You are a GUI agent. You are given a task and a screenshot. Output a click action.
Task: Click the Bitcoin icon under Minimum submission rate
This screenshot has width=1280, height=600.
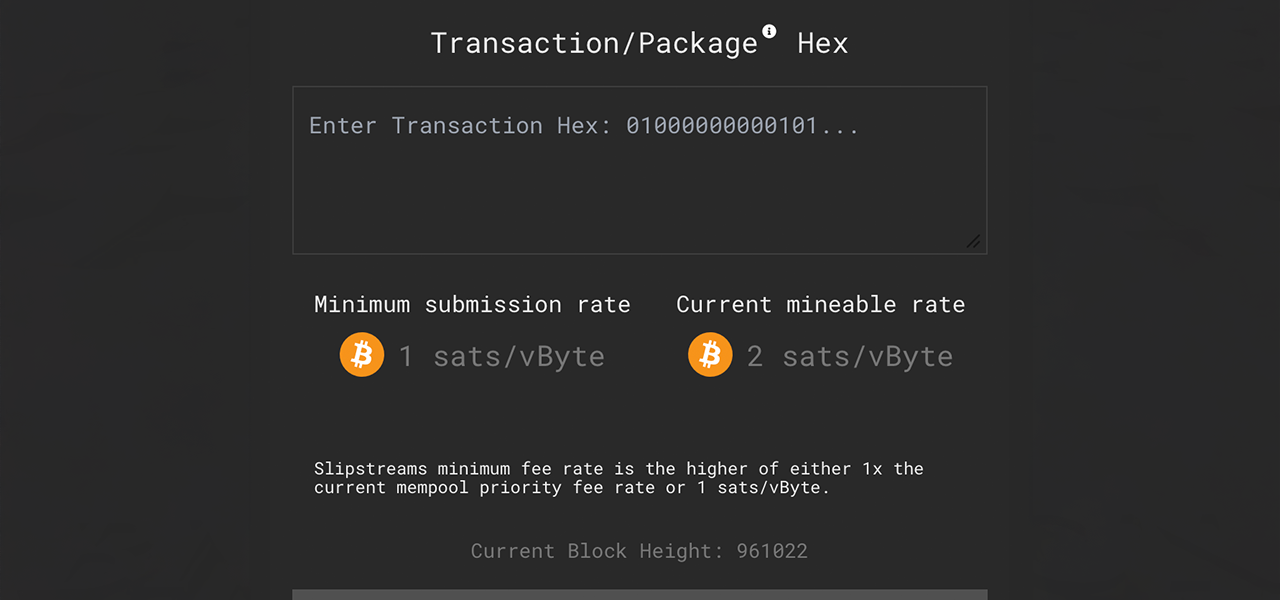(362, 355)
